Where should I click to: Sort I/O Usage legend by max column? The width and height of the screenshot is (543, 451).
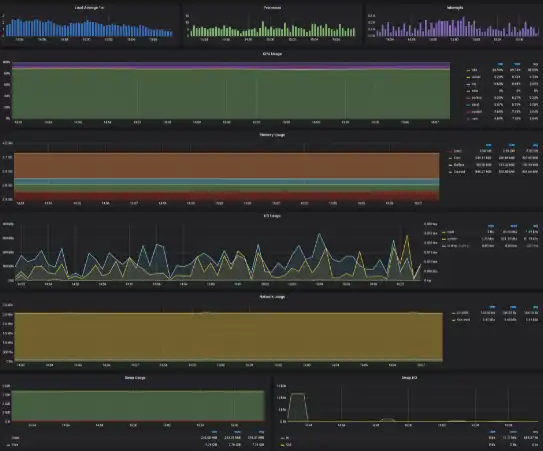[514, 226]
